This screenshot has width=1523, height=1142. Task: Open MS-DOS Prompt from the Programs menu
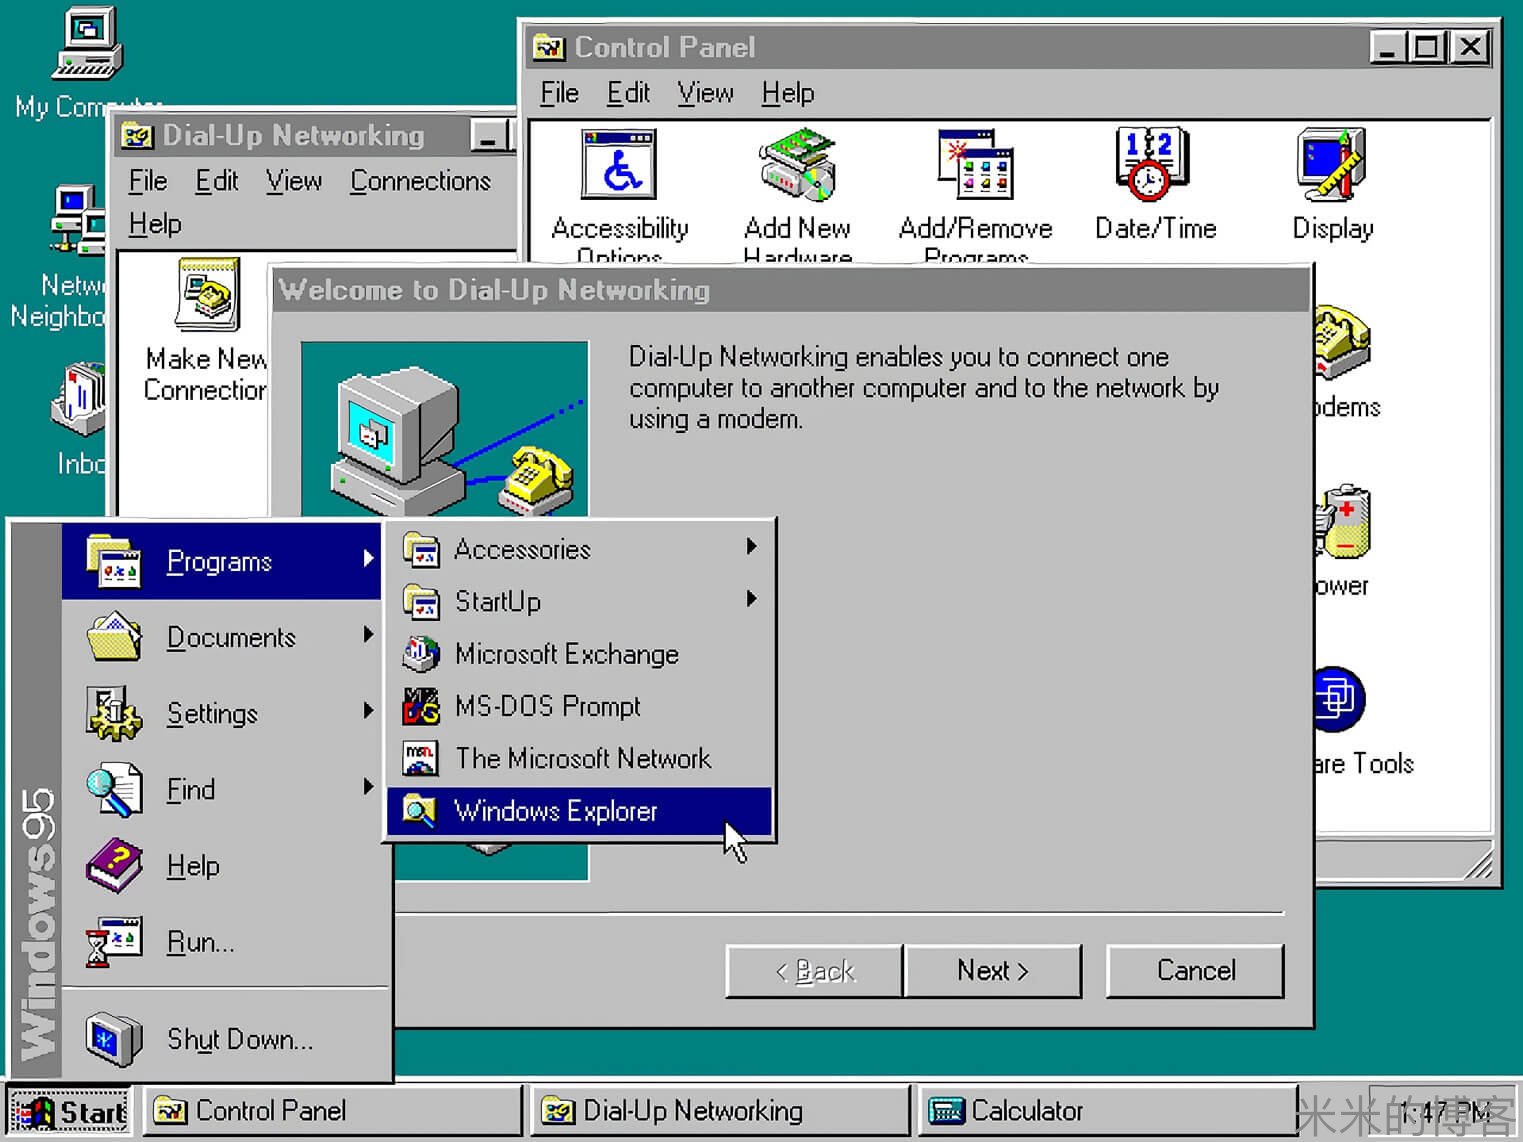coord(547,706)
